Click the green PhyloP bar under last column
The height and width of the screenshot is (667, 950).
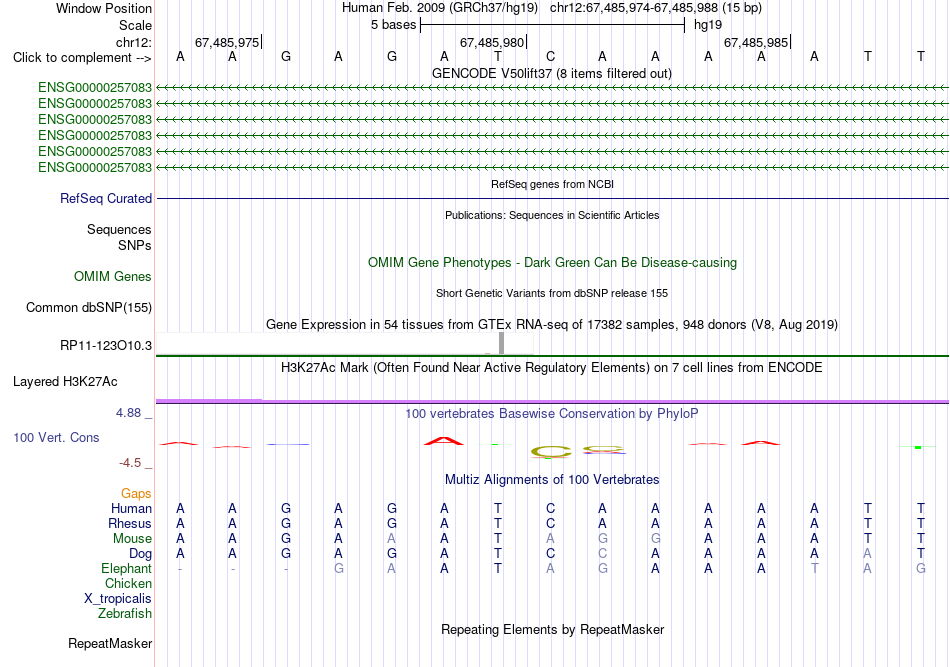pyautogui.click(x=918, y=447)
